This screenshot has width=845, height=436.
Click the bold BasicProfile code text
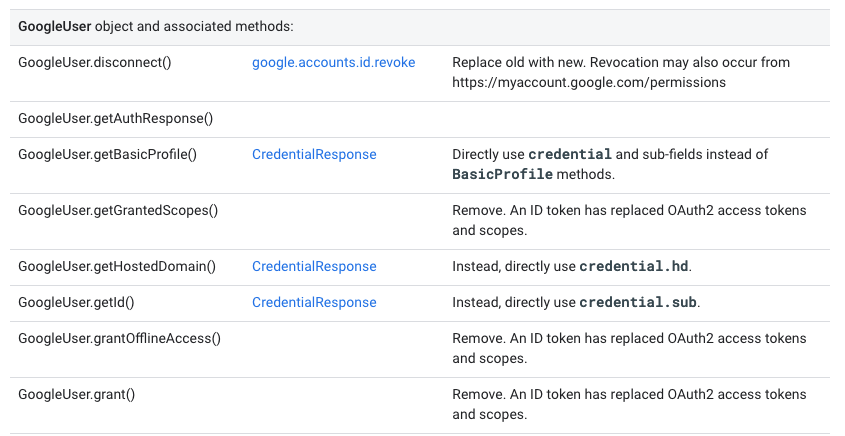[502, 174]
